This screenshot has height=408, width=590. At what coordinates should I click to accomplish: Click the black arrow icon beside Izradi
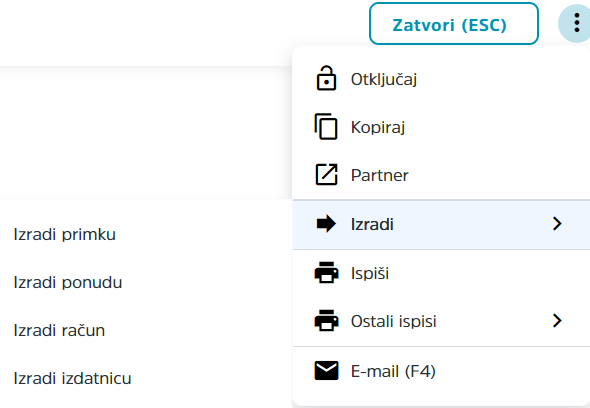coord(326,224)
